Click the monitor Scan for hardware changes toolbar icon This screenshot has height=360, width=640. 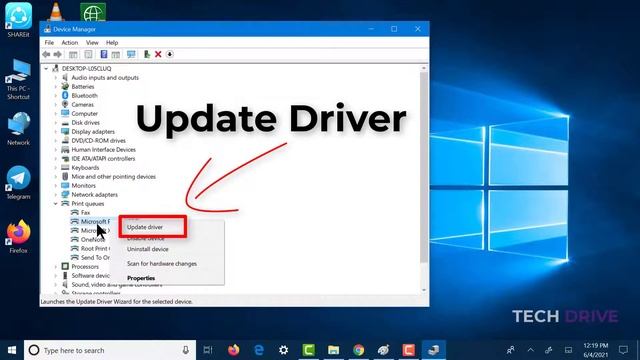[x=131, y=54]
